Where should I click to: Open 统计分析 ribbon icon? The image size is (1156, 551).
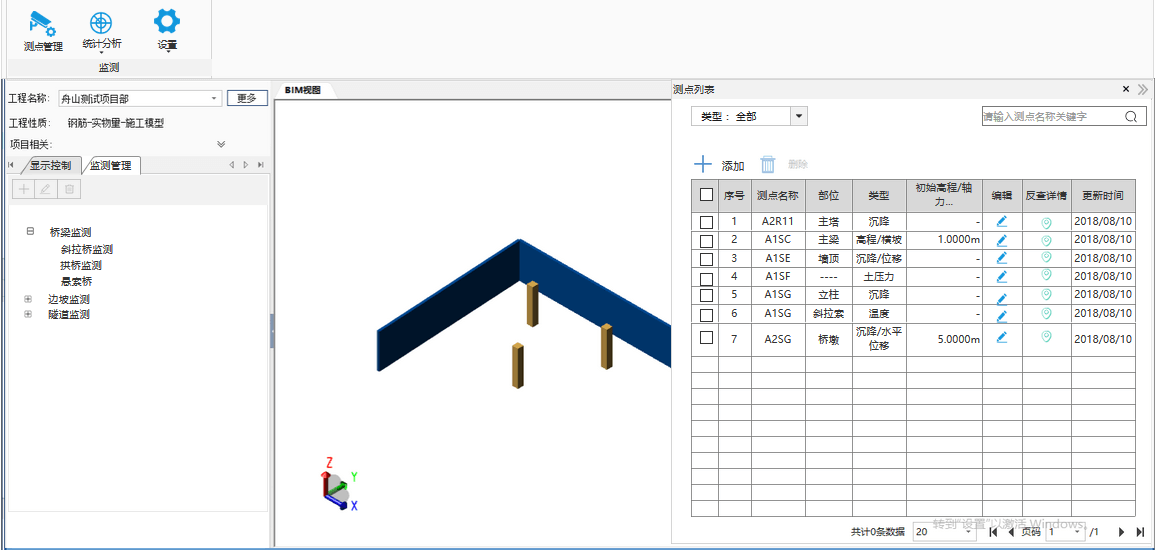point(102,22)
